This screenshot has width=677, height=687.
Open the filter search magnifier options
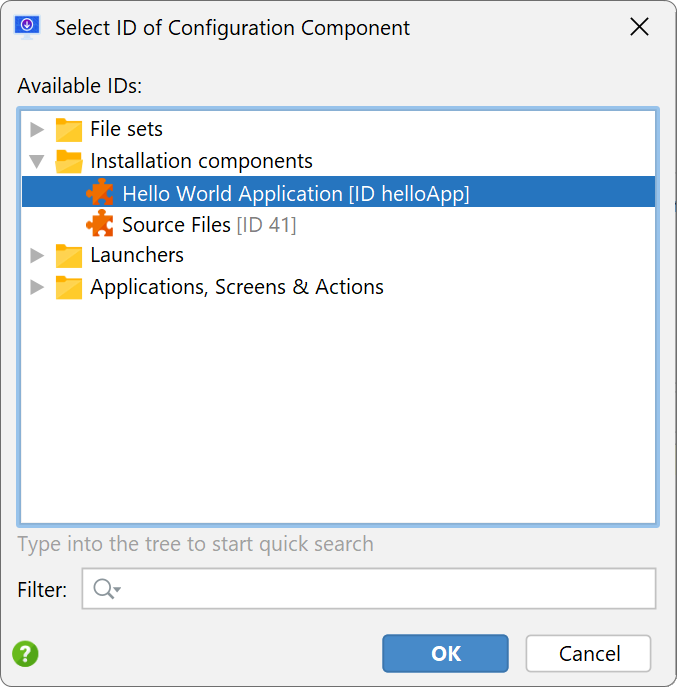[107, 589]
